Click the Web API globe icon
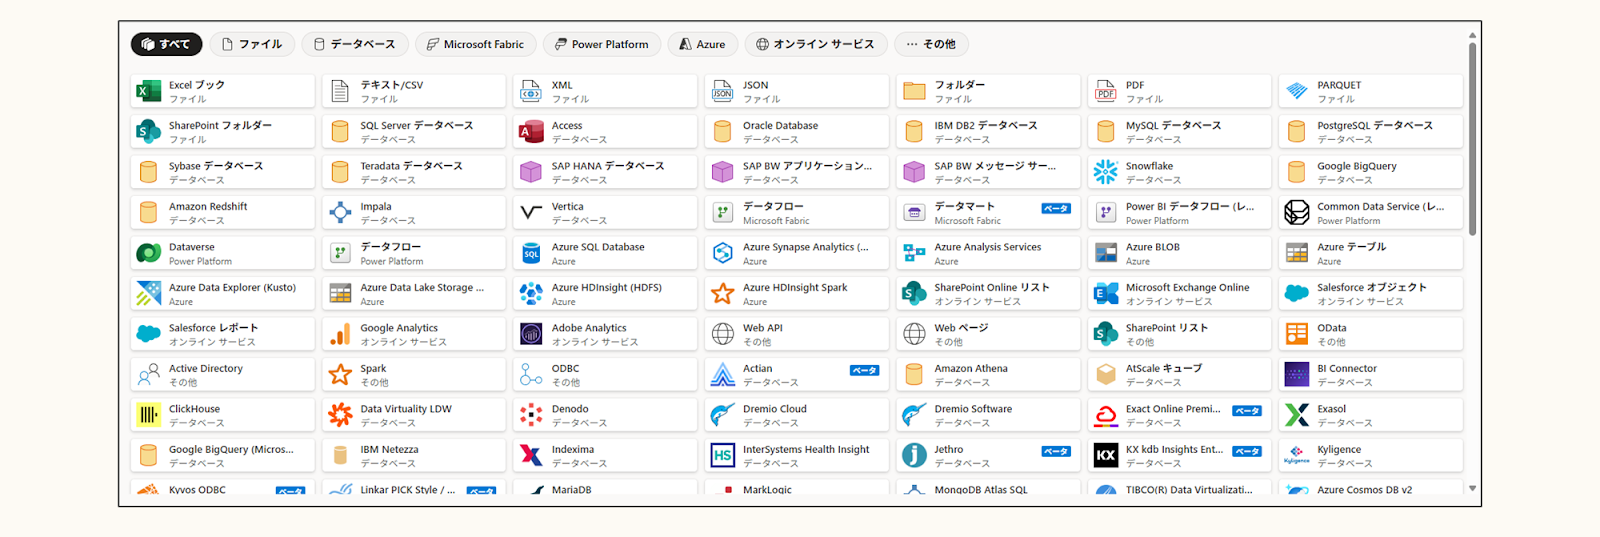Viewport: 1600px width, 537px height. 722,334
